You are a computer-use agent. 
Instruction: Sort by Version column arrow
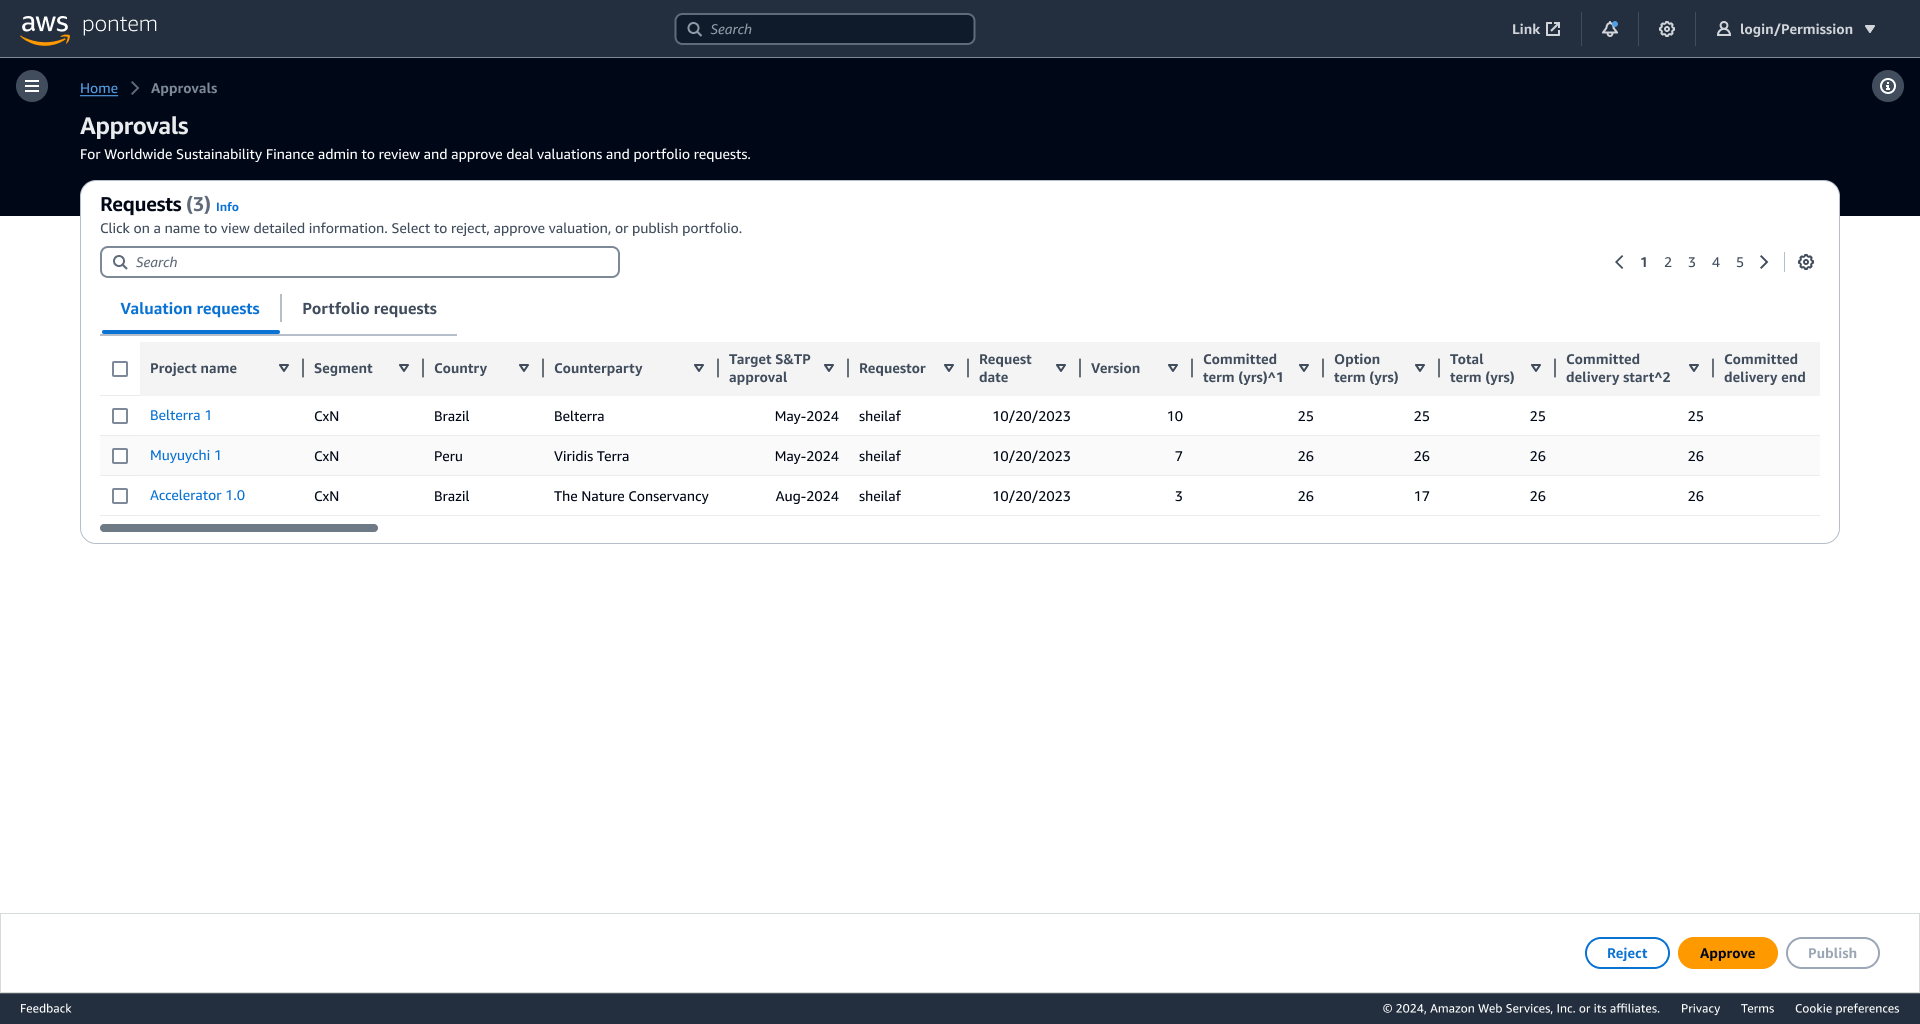(x=1173, y=368)
